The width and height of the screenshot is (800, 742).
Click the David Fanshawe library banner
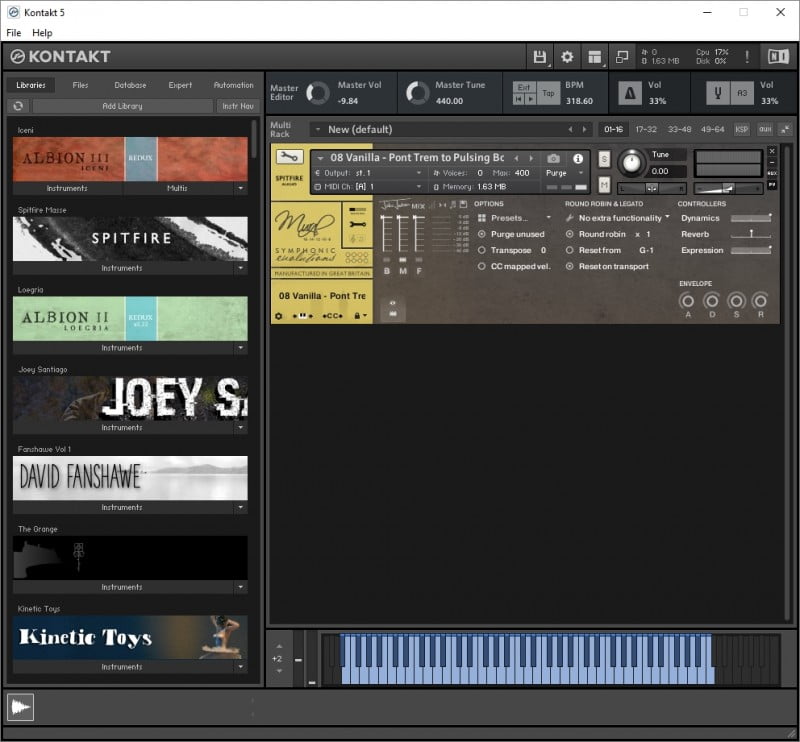coord(130,478)
